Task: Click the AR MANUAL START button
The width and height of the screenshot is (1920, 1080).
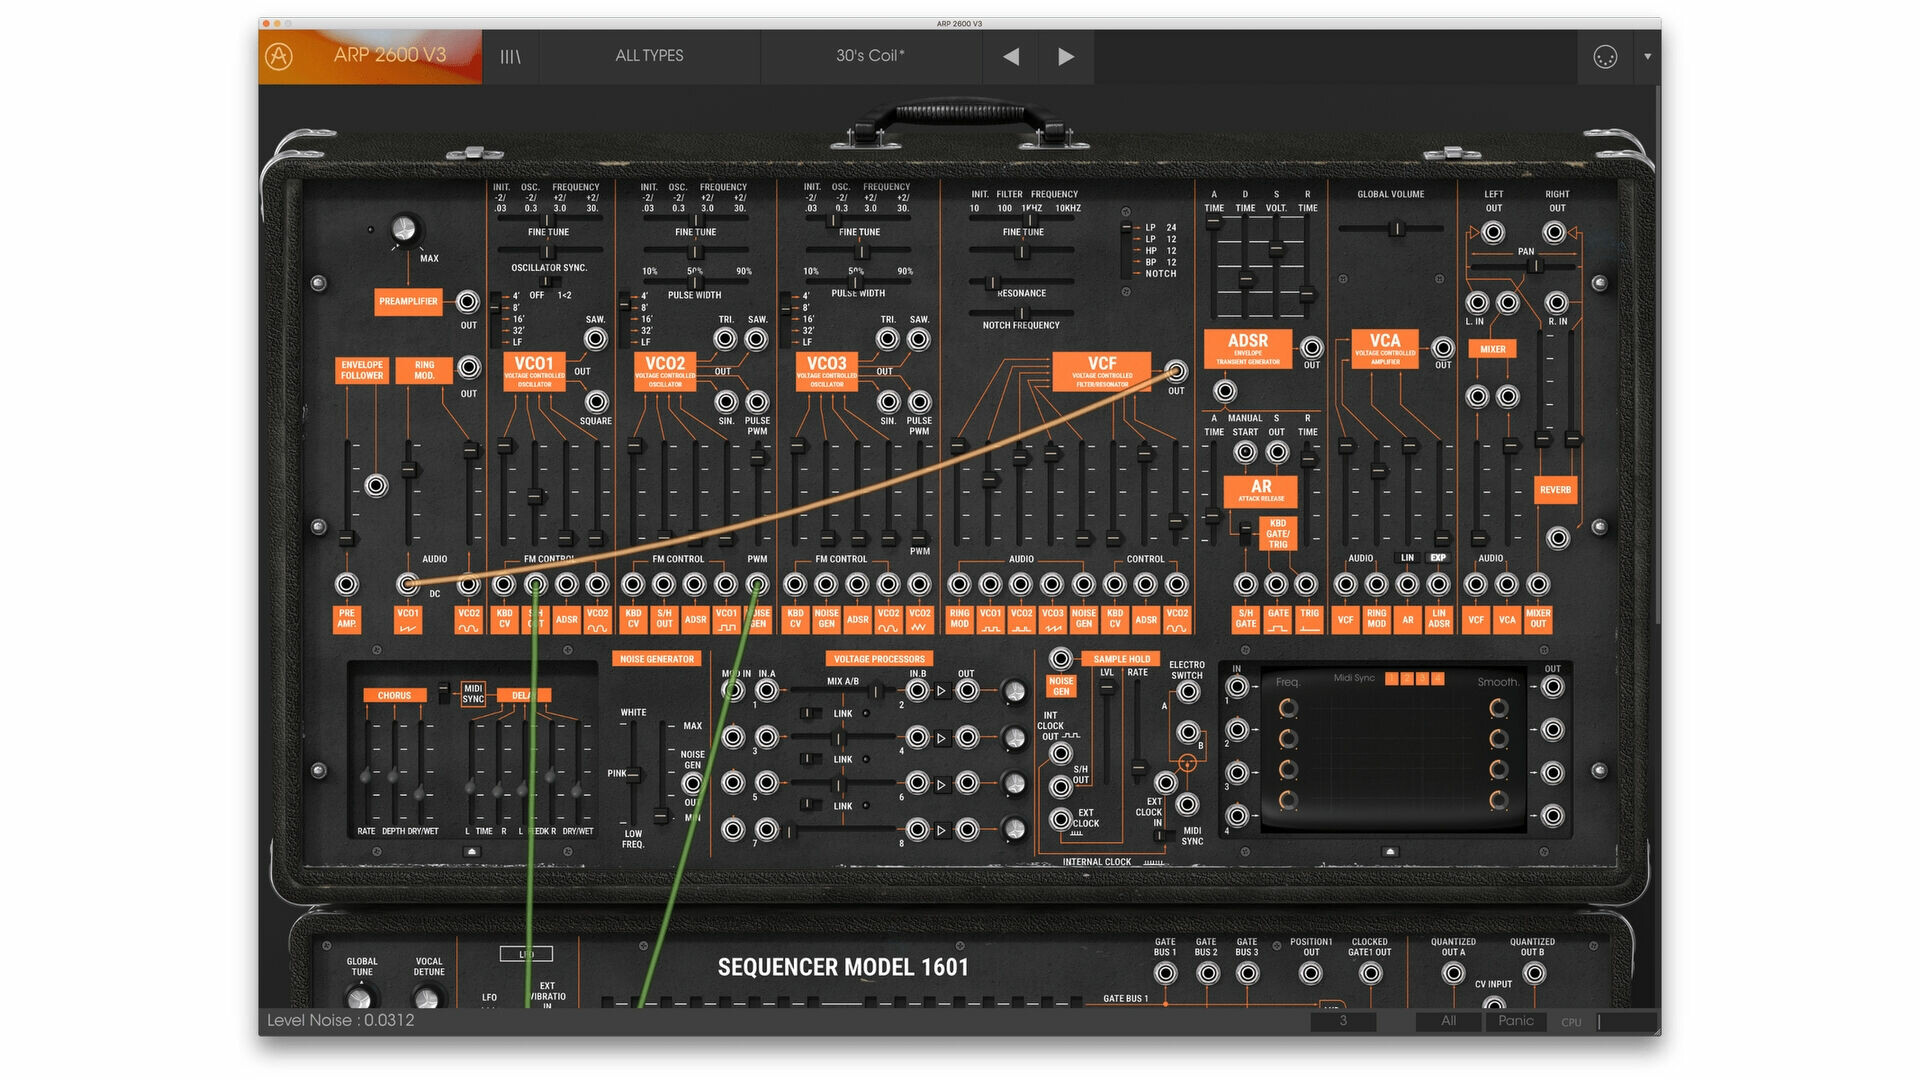Action: [x=1245, y=452]
